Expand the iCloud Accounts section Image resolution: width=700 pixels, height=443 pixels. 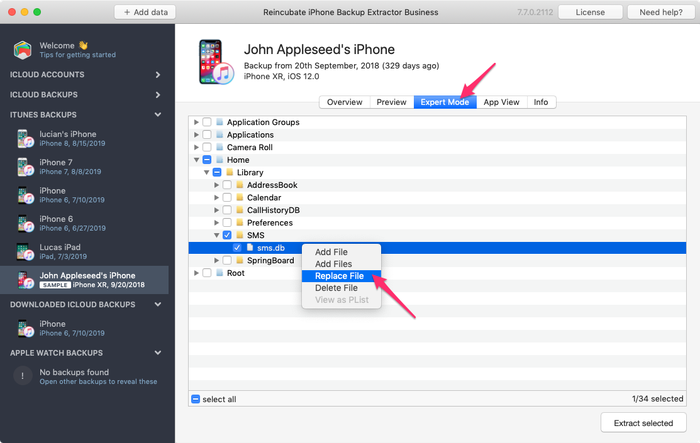click(x=158, y=75)
